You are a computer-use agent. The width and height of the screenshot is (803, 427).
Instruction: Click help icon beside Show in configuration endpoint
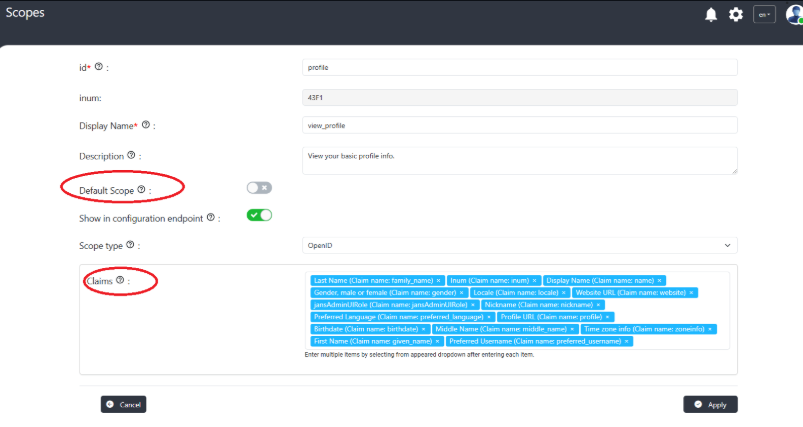click(210, 216)
